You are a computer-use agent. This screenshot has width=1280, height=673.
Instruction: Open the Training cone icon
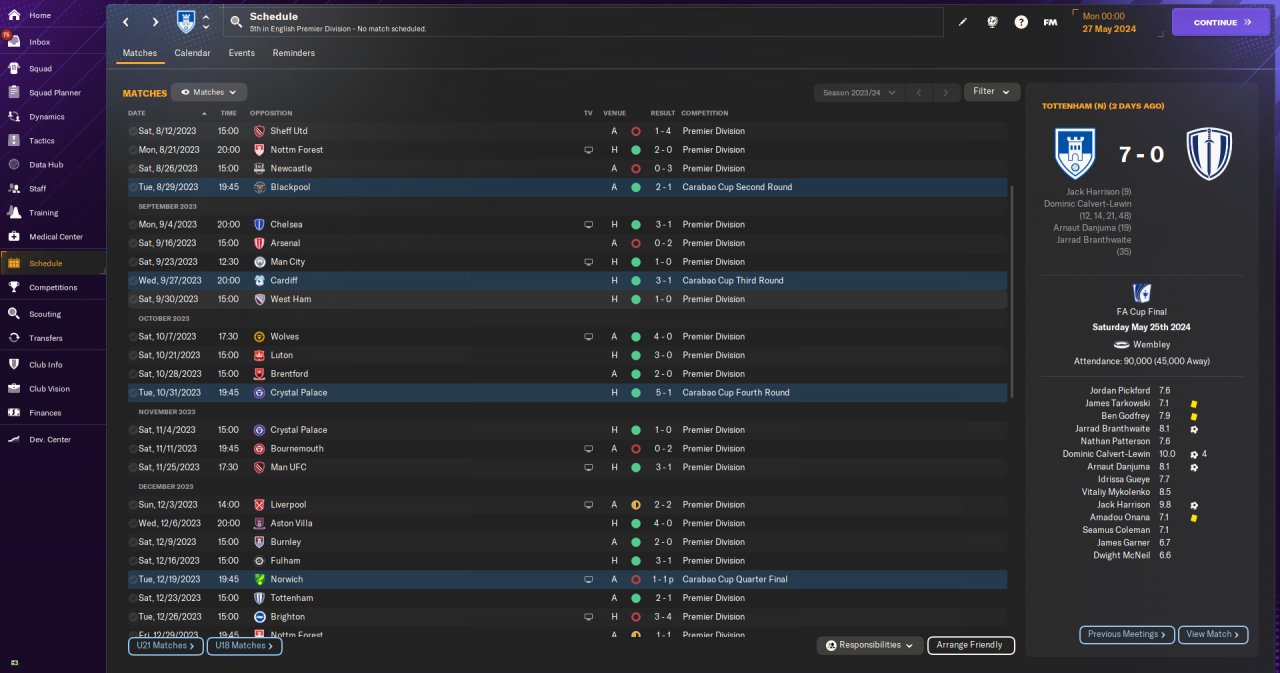14,212
